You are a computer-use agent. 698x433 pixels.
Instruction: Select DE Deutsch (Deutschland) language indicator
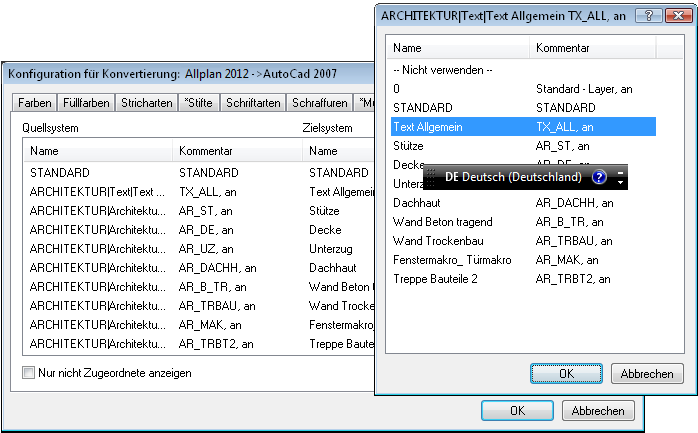click(513, 177)
